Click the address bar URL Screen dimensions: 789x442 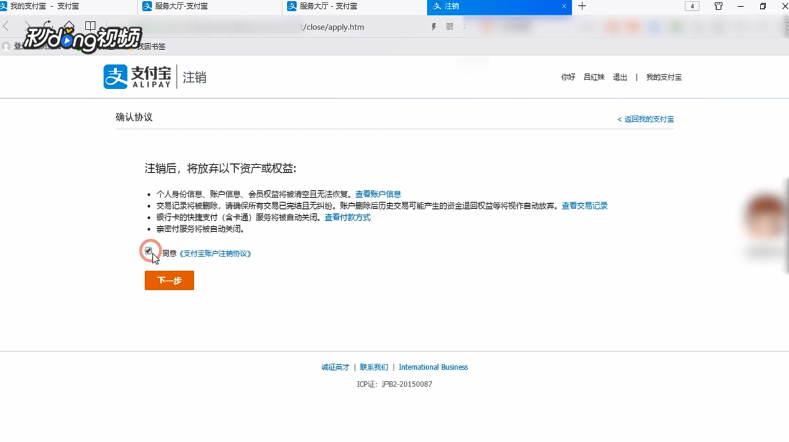point(333,27)
